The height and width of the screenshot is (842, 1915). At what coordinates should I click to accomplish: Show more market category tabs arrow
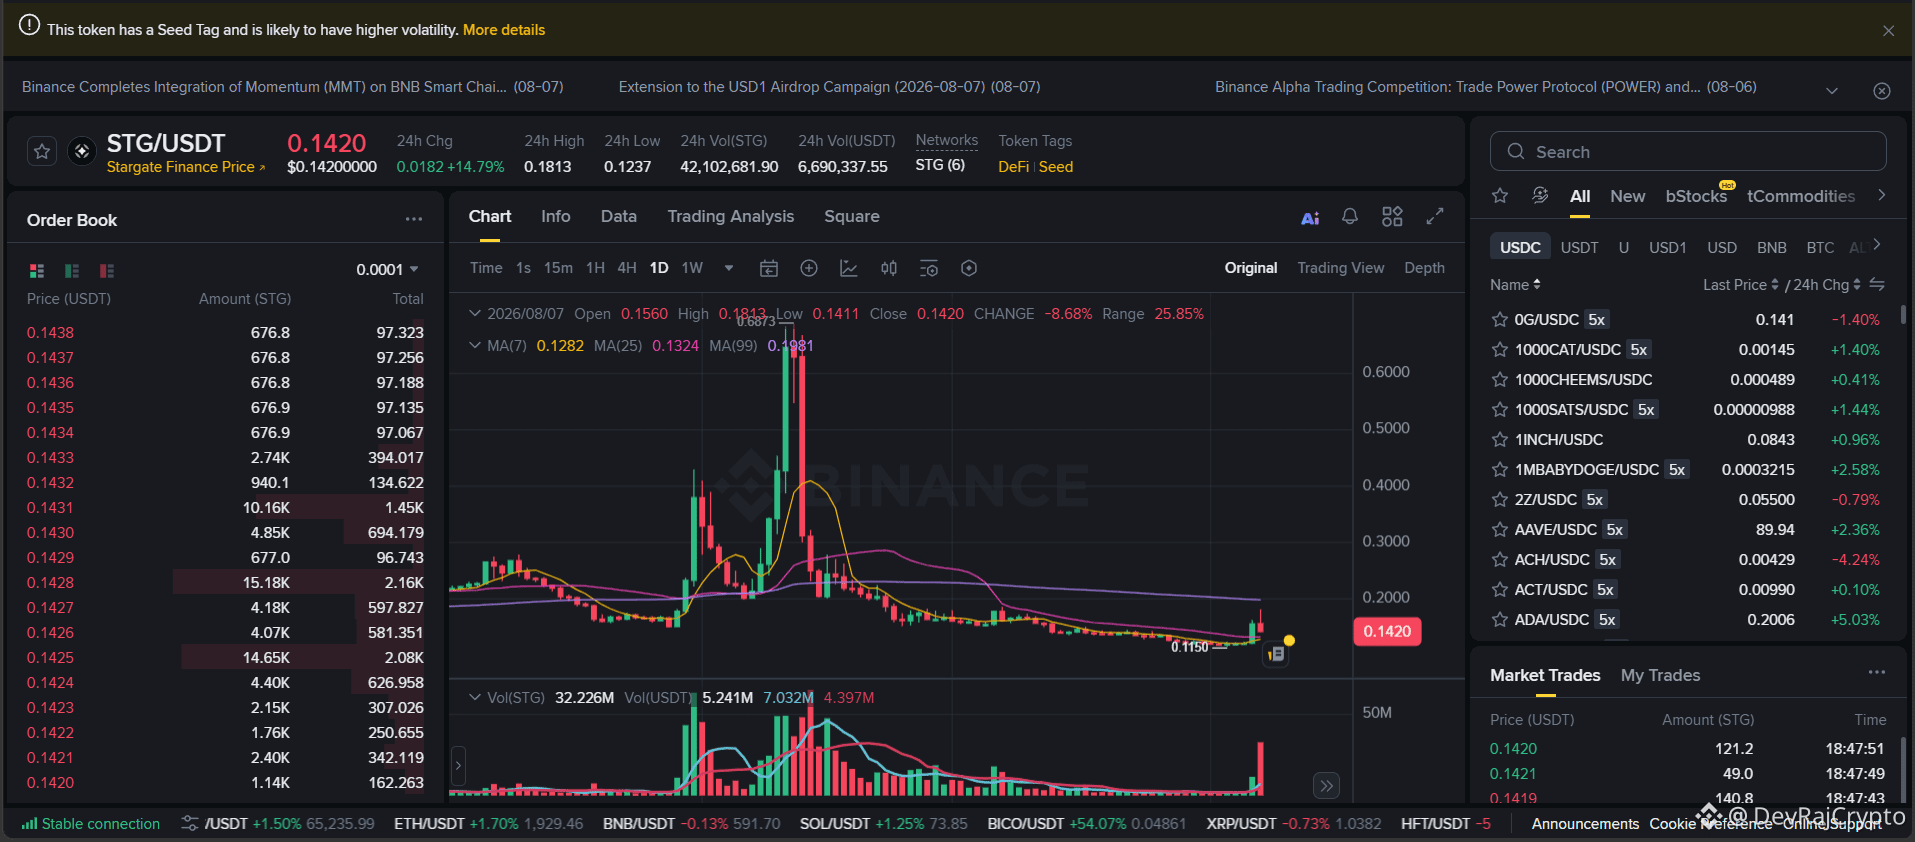click(x=1881, y=196)
